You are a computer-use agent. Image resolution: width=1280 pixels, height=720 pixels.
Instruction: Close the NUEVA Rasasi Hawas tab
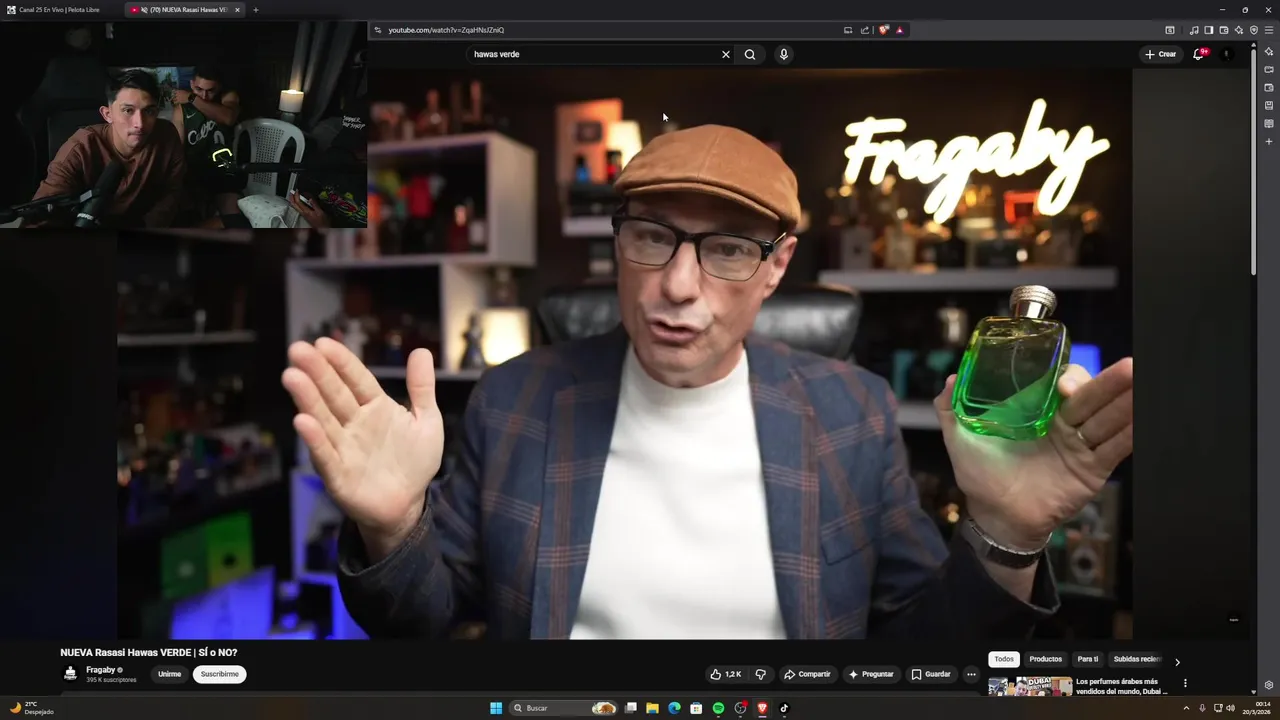coord(237,10)
